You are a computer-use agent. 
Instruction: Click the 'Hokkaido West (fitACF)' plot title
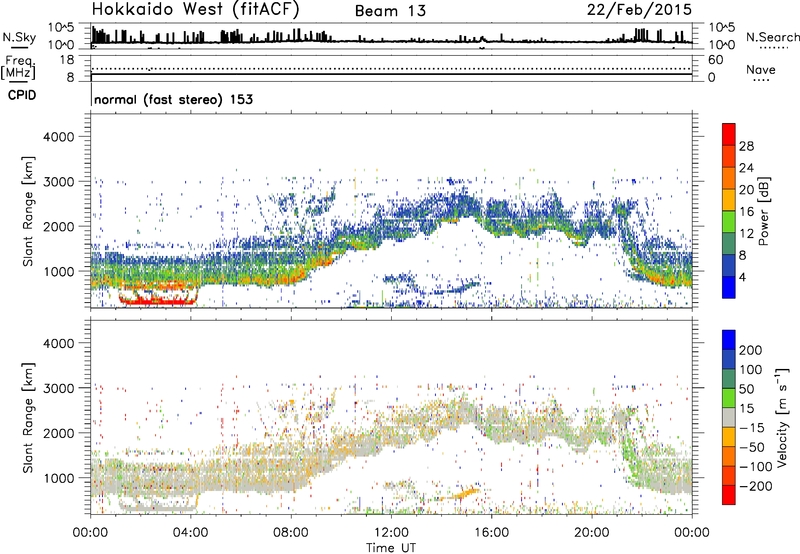click(195, 10)
